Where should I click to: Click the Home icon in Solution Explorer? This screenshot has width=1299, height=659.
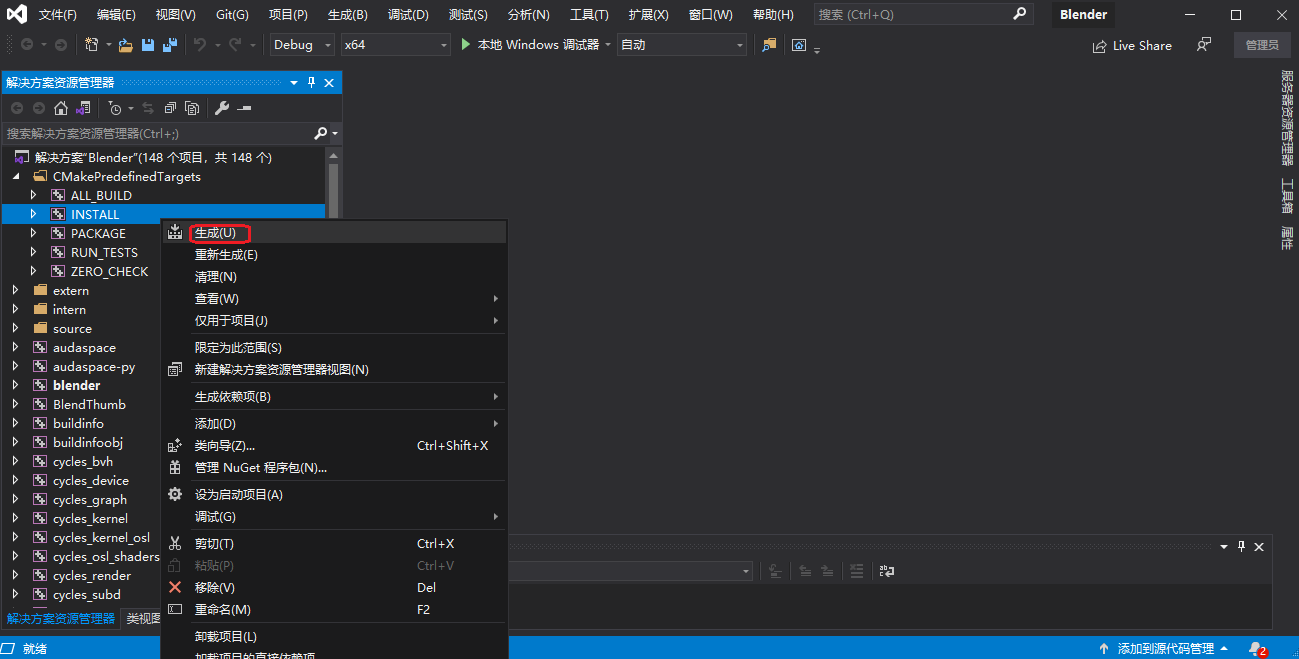tap(61, 108)
